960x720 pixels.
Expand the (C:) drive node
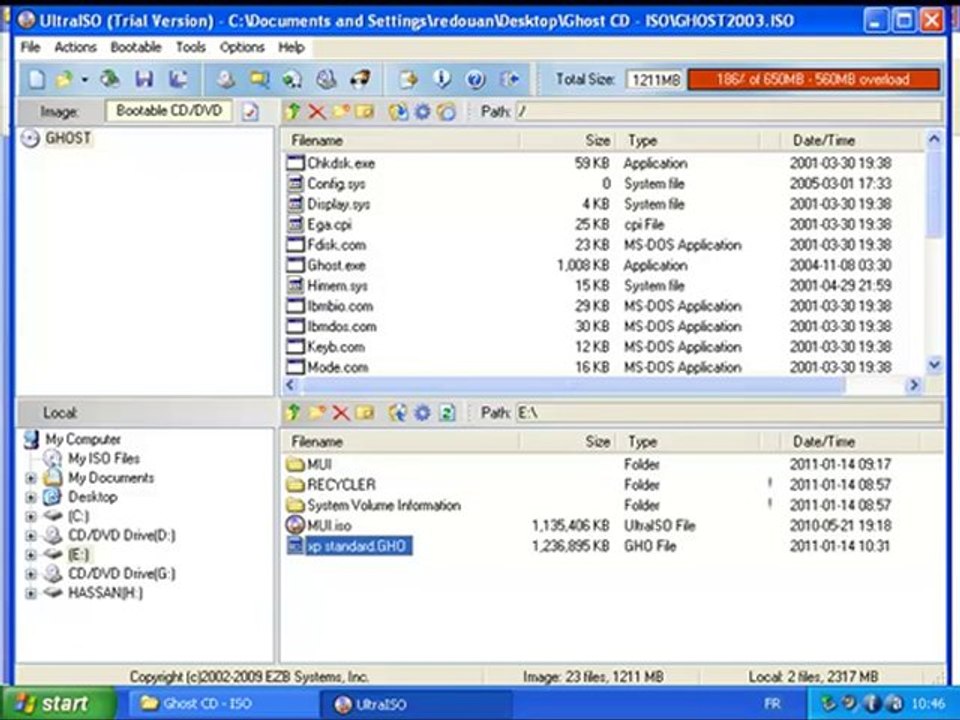tap(31, 516)
